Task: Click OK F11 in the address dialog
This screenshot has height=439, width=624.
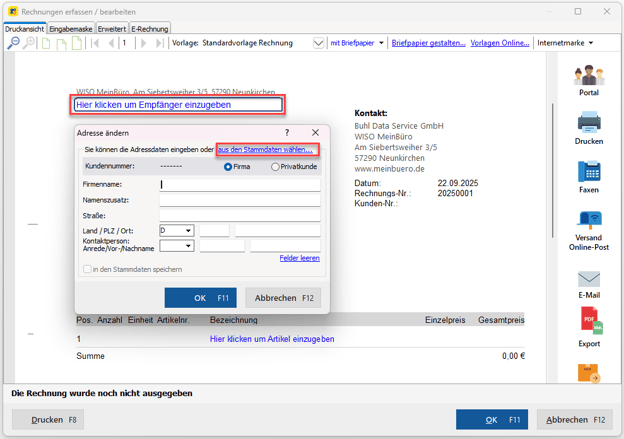Action: coord(201,298)
